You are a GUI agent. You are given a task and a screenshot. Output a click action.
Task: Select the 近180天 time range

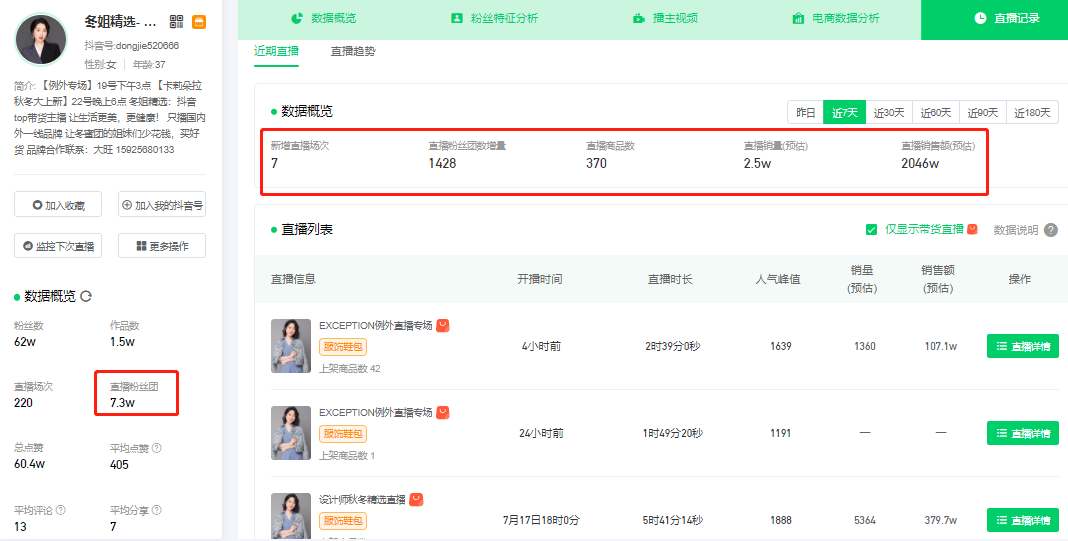click(x=1032, y=112)
